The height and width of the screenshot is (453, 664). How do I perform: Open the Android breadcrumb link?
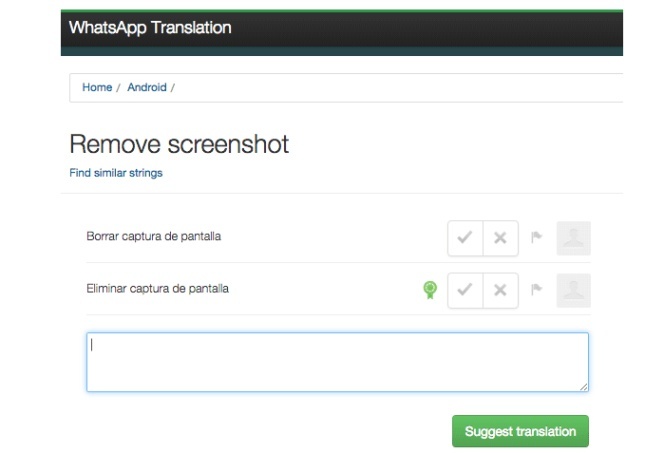click(x=147, y=88)
